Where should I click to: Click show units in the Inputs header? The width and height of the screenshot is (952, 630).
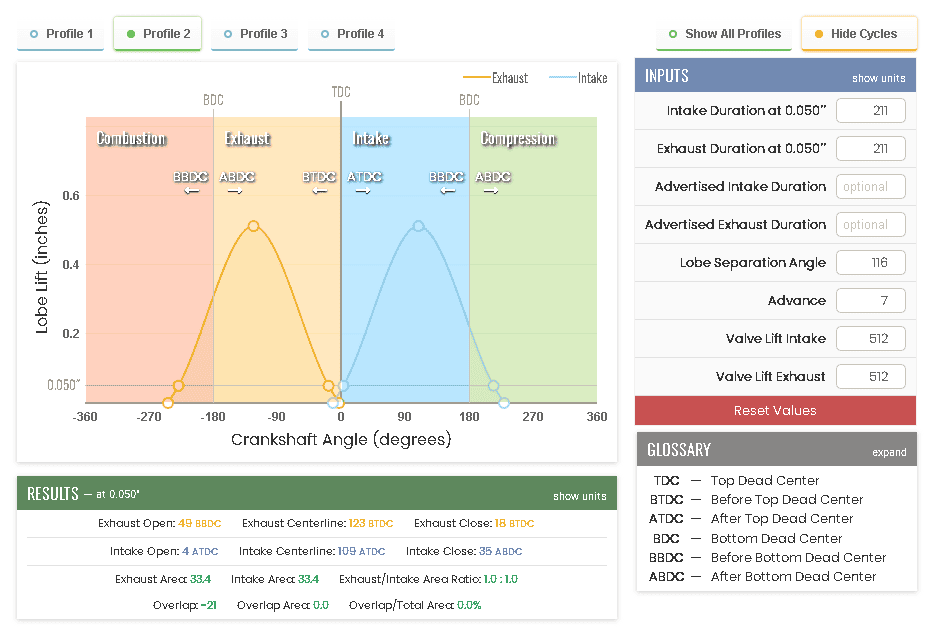[x=879, y=78]
